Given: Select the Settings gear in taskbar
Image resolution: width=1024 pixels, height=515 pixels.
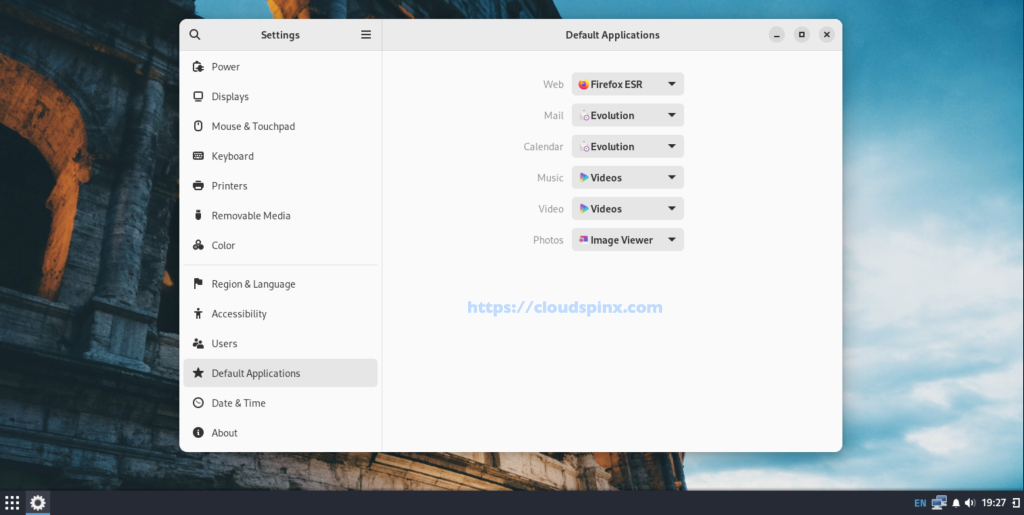Looking at the screenshot, I should coord(38,503).
